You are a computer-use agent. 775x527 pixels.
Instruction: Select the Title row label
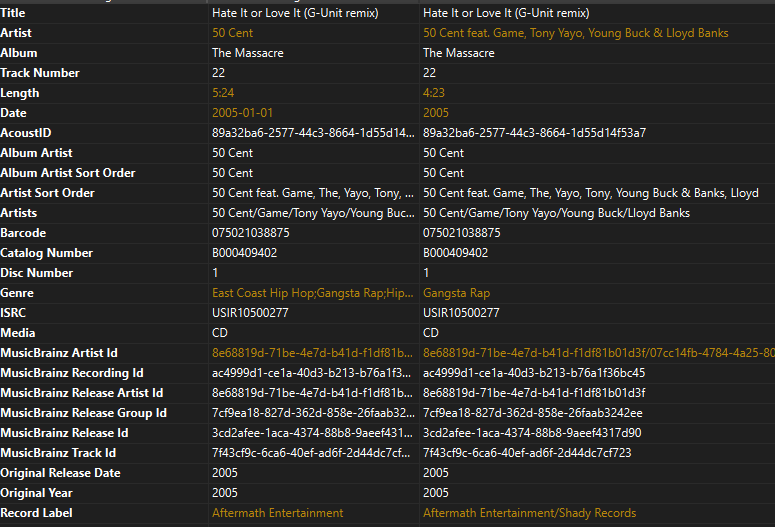pos(13,13)
